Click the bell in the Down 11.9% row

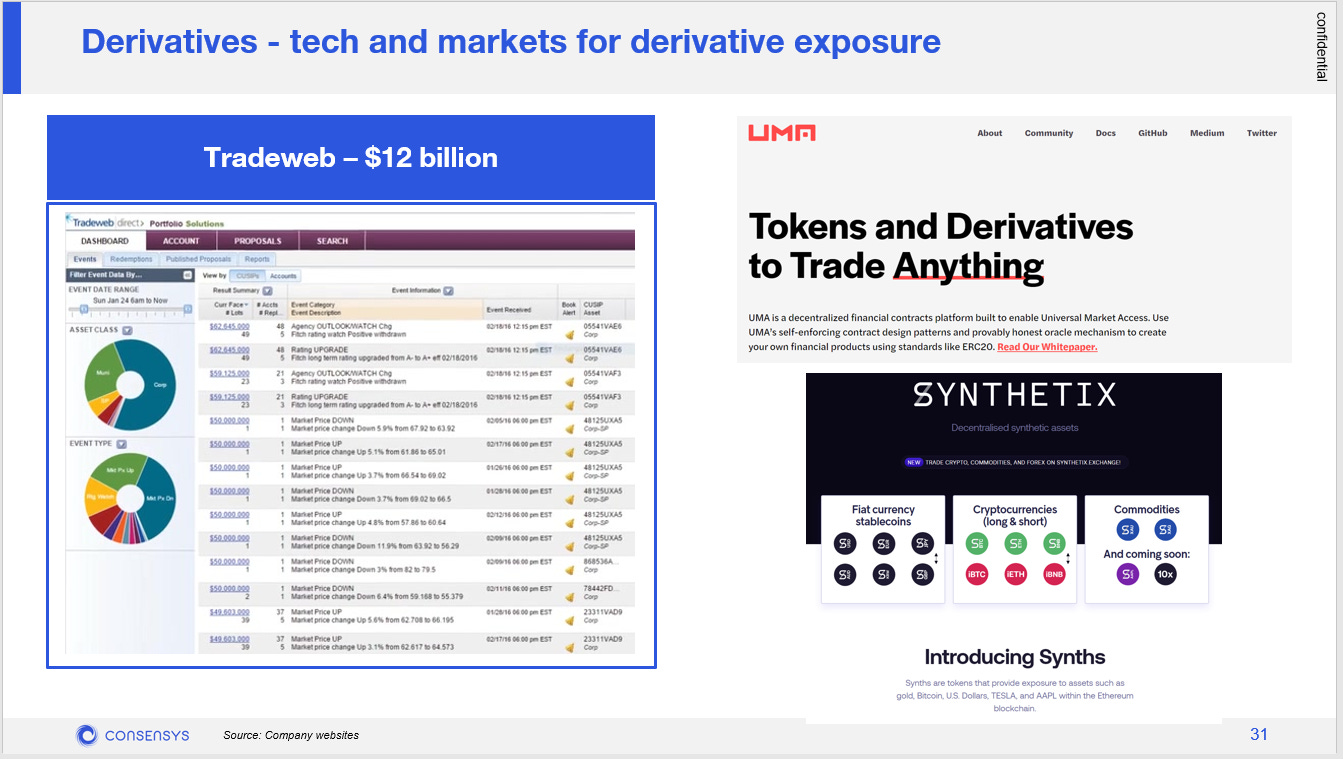tap(569, 546)
